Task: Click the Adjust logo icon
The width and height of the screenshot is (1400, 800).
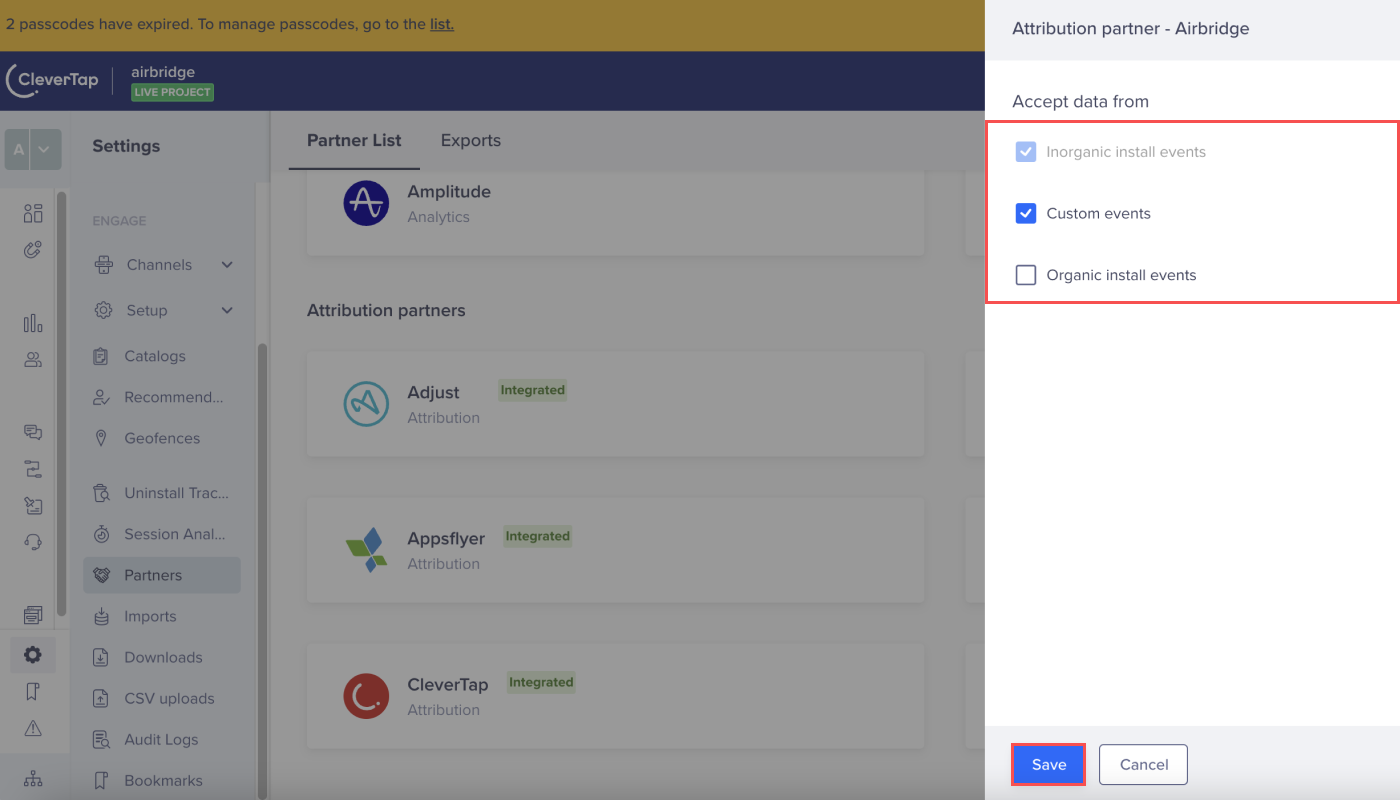Action: pyautogui.click(x=366, y=404)
